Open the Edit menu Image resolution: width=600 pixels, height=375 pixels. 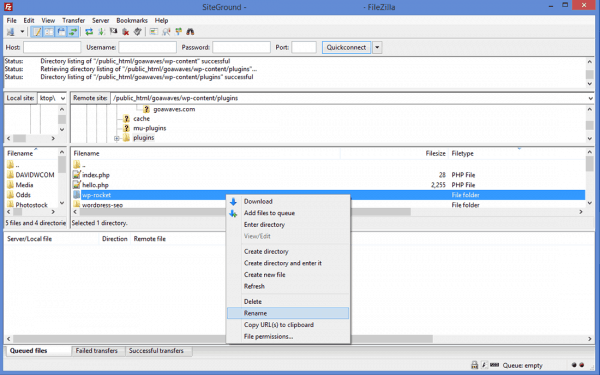point(29,20)
